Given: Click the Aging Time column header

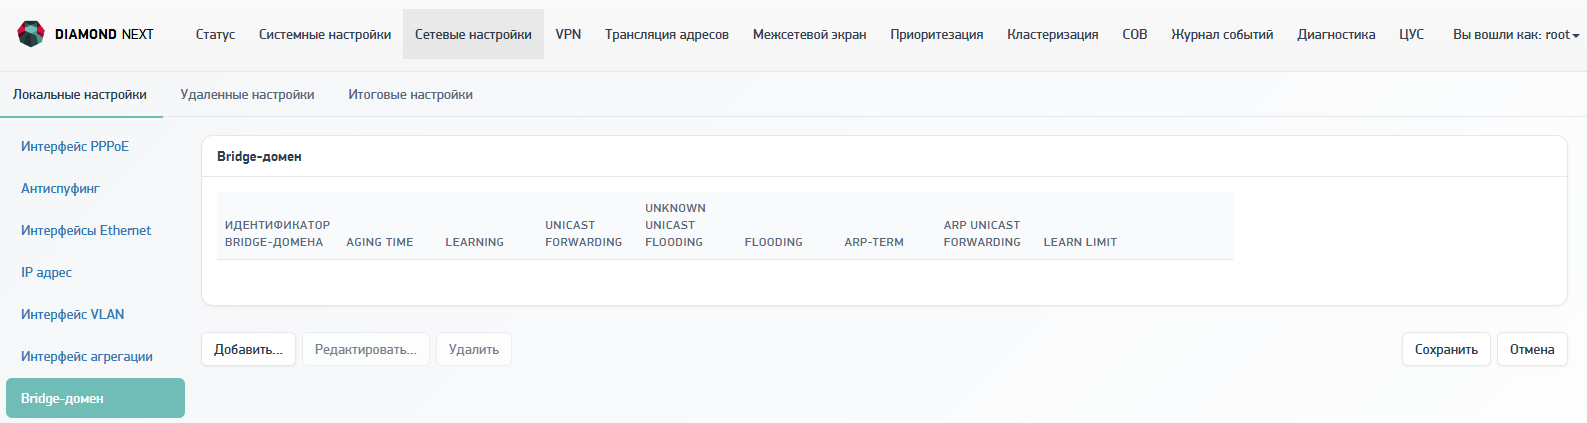Looking at the screenshot, I should pyautogui.click(x=380, y=242).
